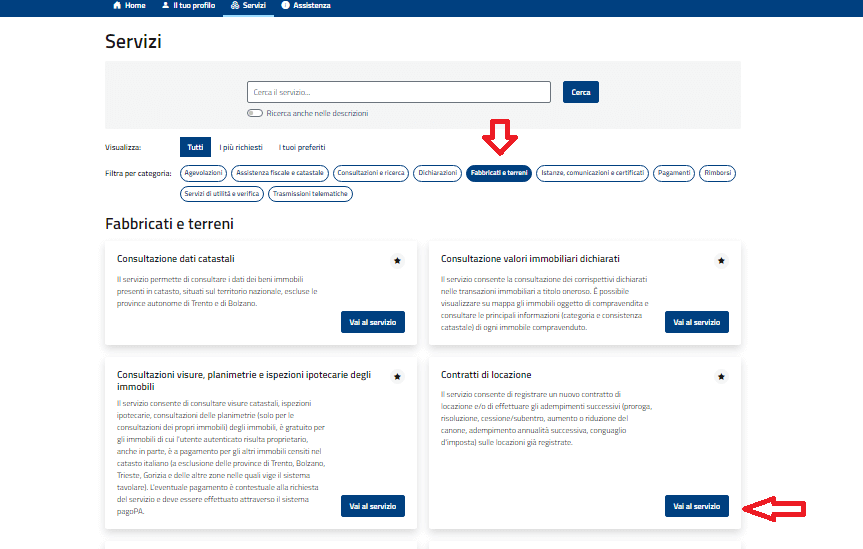Star the Contratti di locazione card

click(721, 377)
